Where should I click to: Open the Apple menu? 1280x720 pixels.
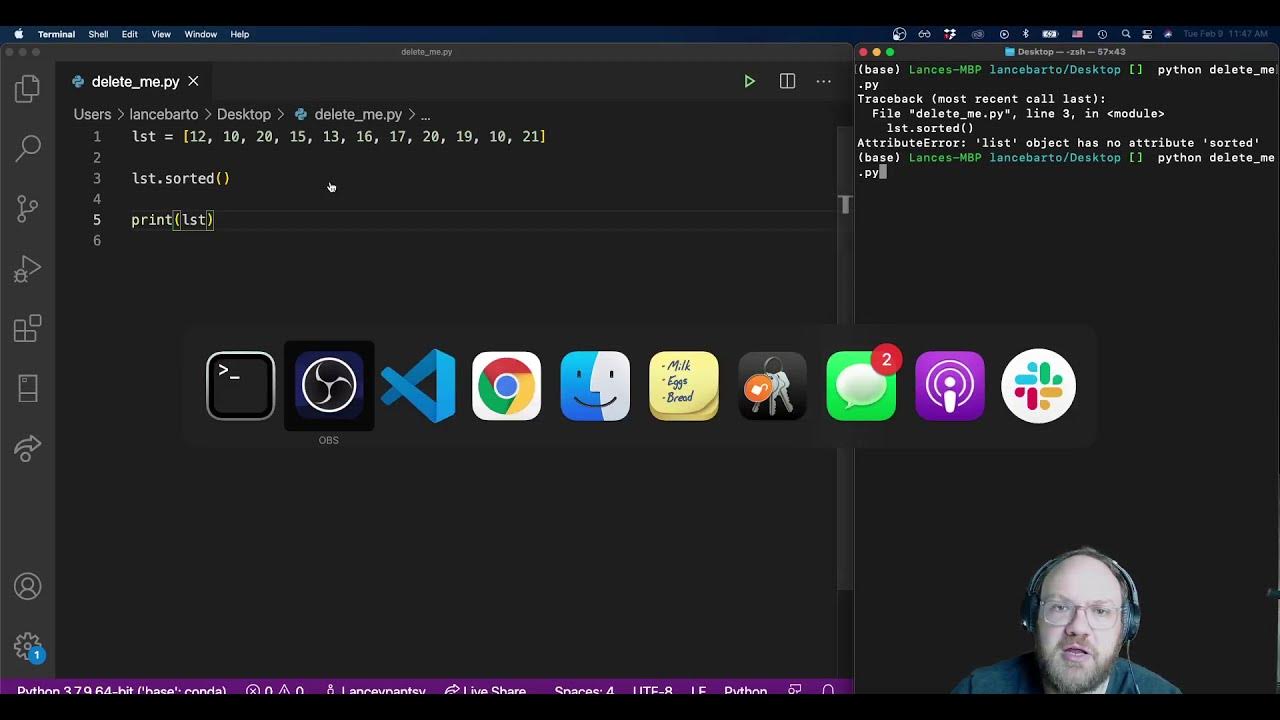point(18,34)
